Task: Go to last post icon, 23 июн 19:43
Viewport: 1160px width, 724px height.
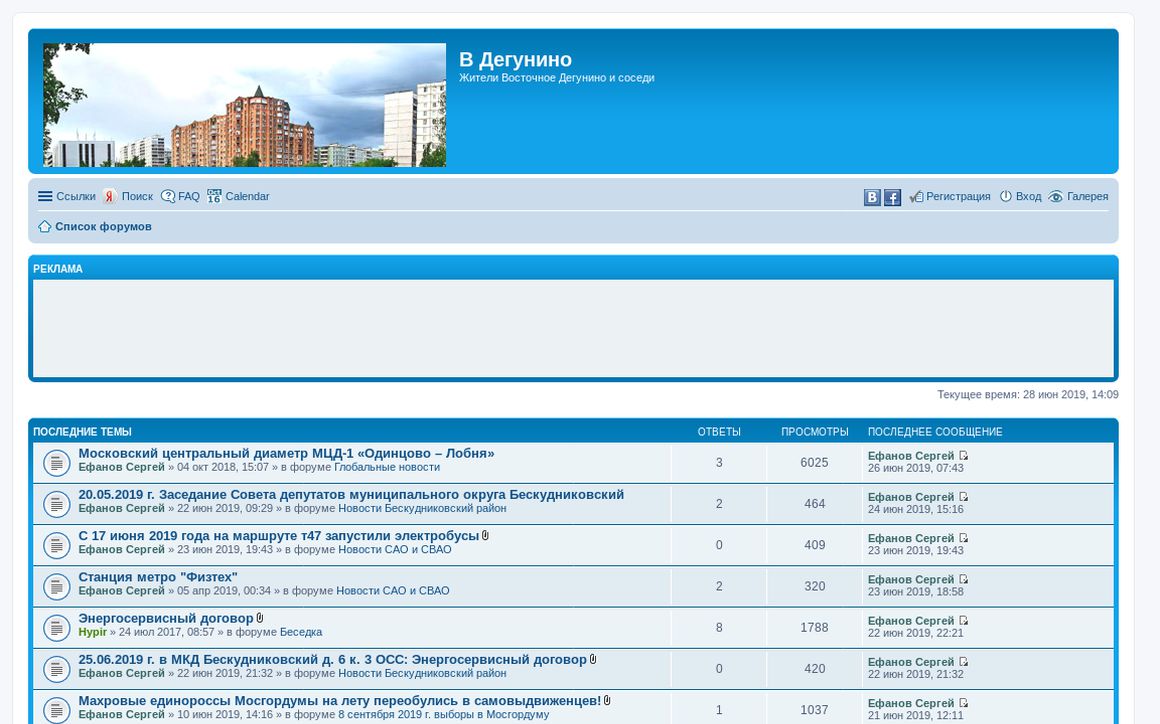Action: pyautogui.click(x=963, y=538)
